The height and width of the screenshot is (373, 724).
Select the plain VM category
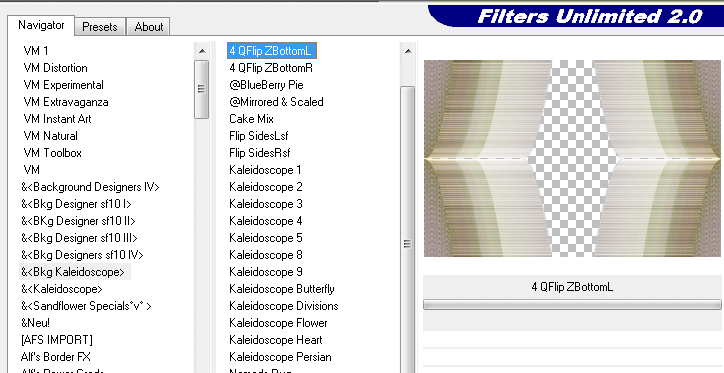[31, 170]
